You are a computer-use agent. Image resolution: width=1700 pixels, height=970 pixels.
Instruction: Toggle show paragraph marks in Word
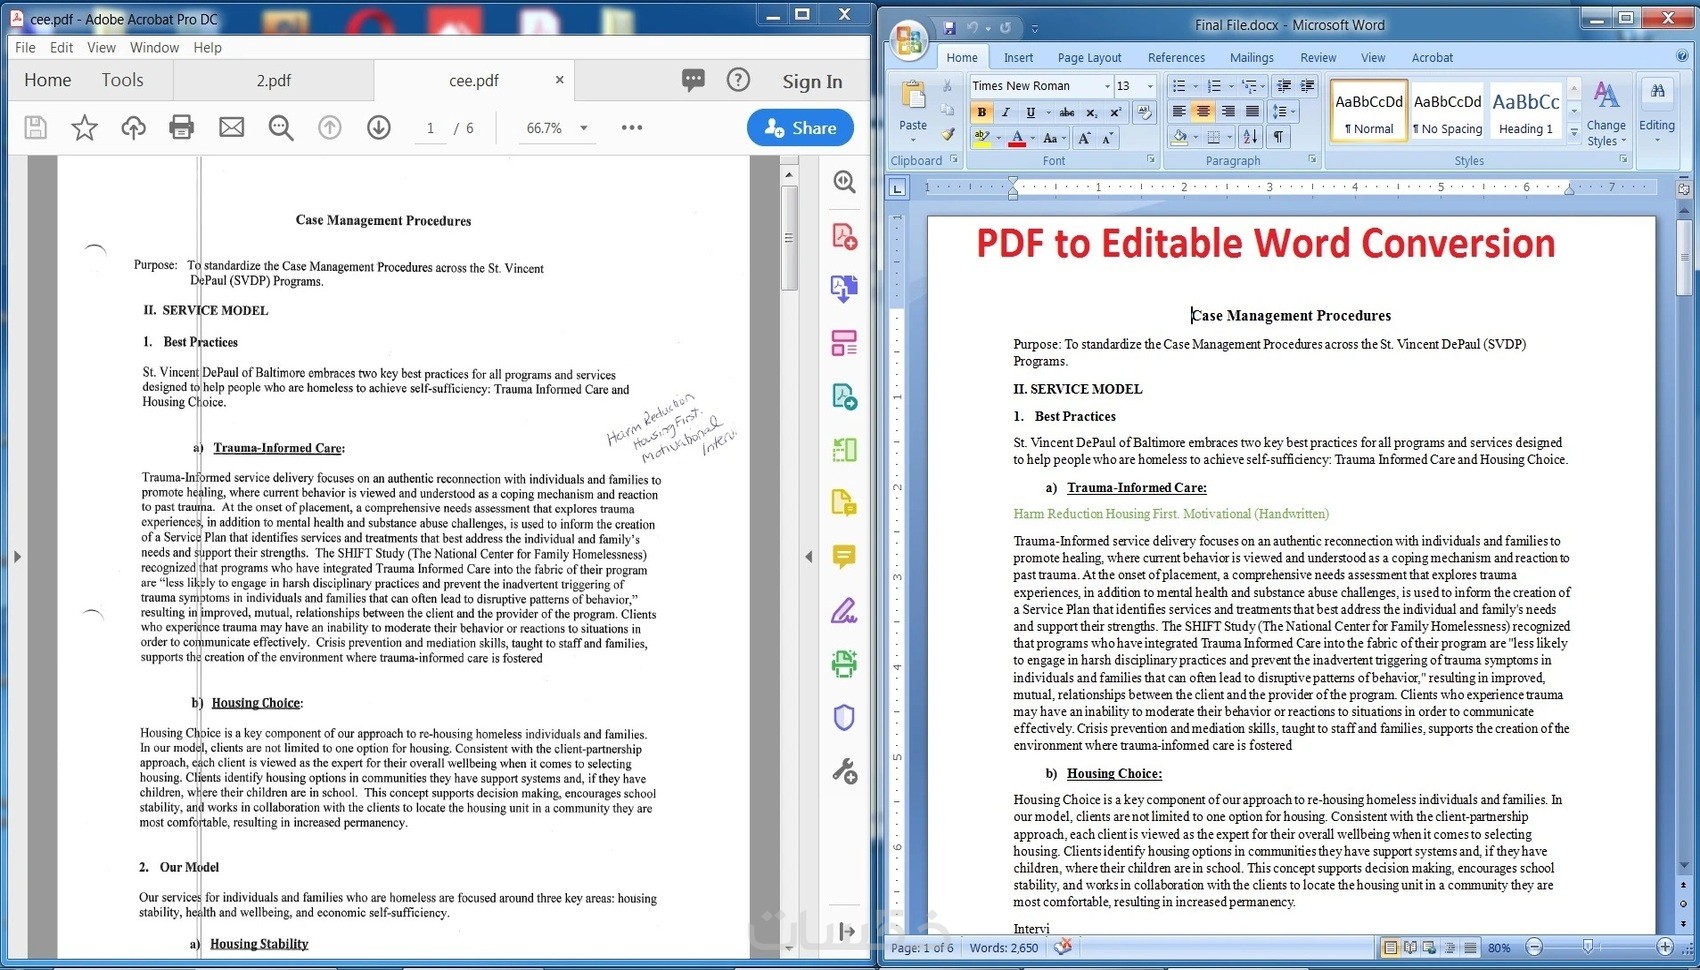1278,137
